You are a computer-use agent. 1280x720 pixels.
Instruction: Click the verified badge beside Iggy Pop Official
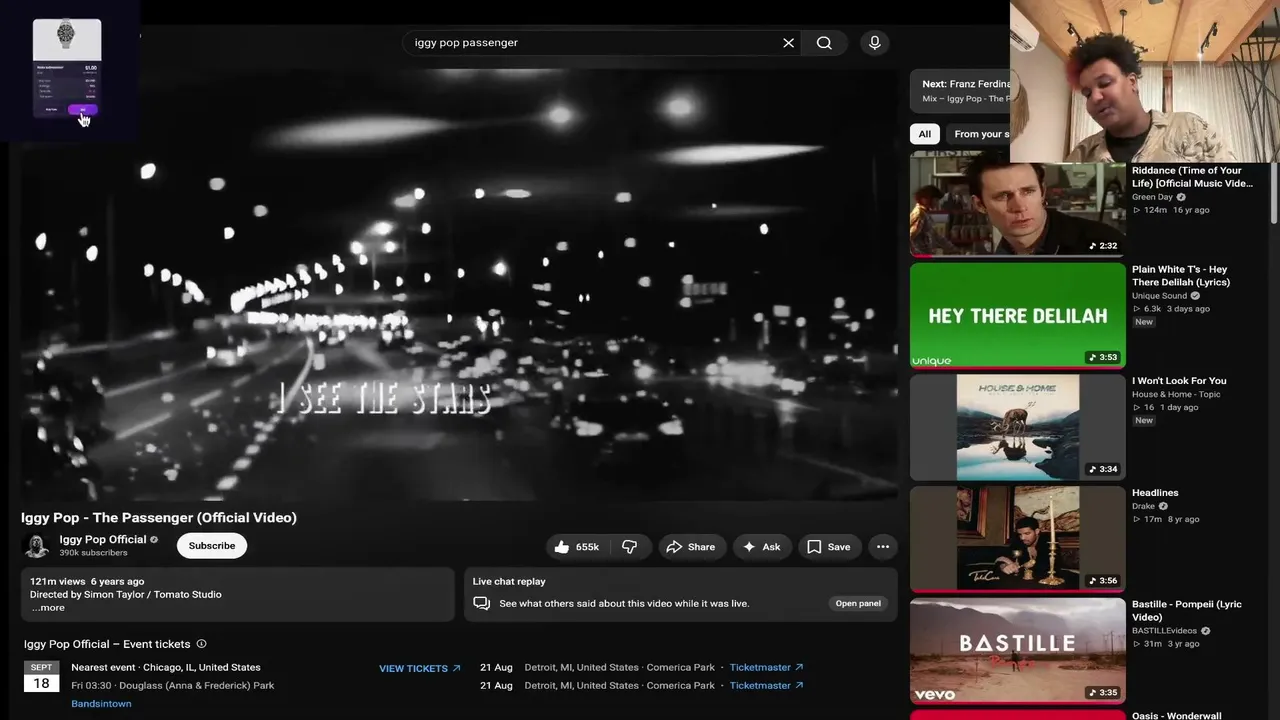click(154, 540)
